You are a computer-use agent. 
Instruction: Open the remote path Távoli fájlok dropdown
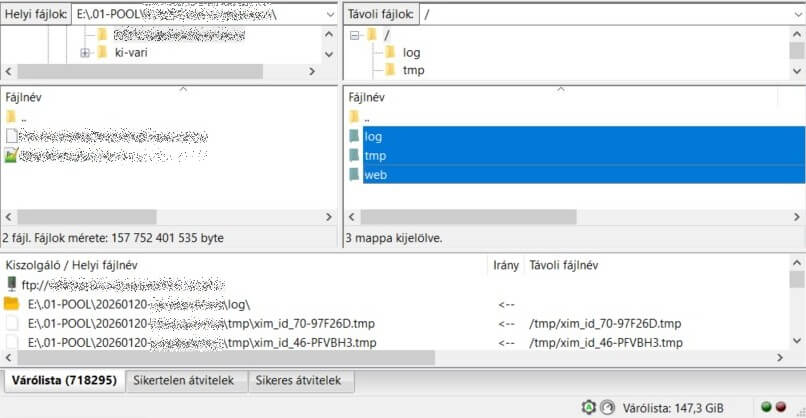(x=795, y=15)
